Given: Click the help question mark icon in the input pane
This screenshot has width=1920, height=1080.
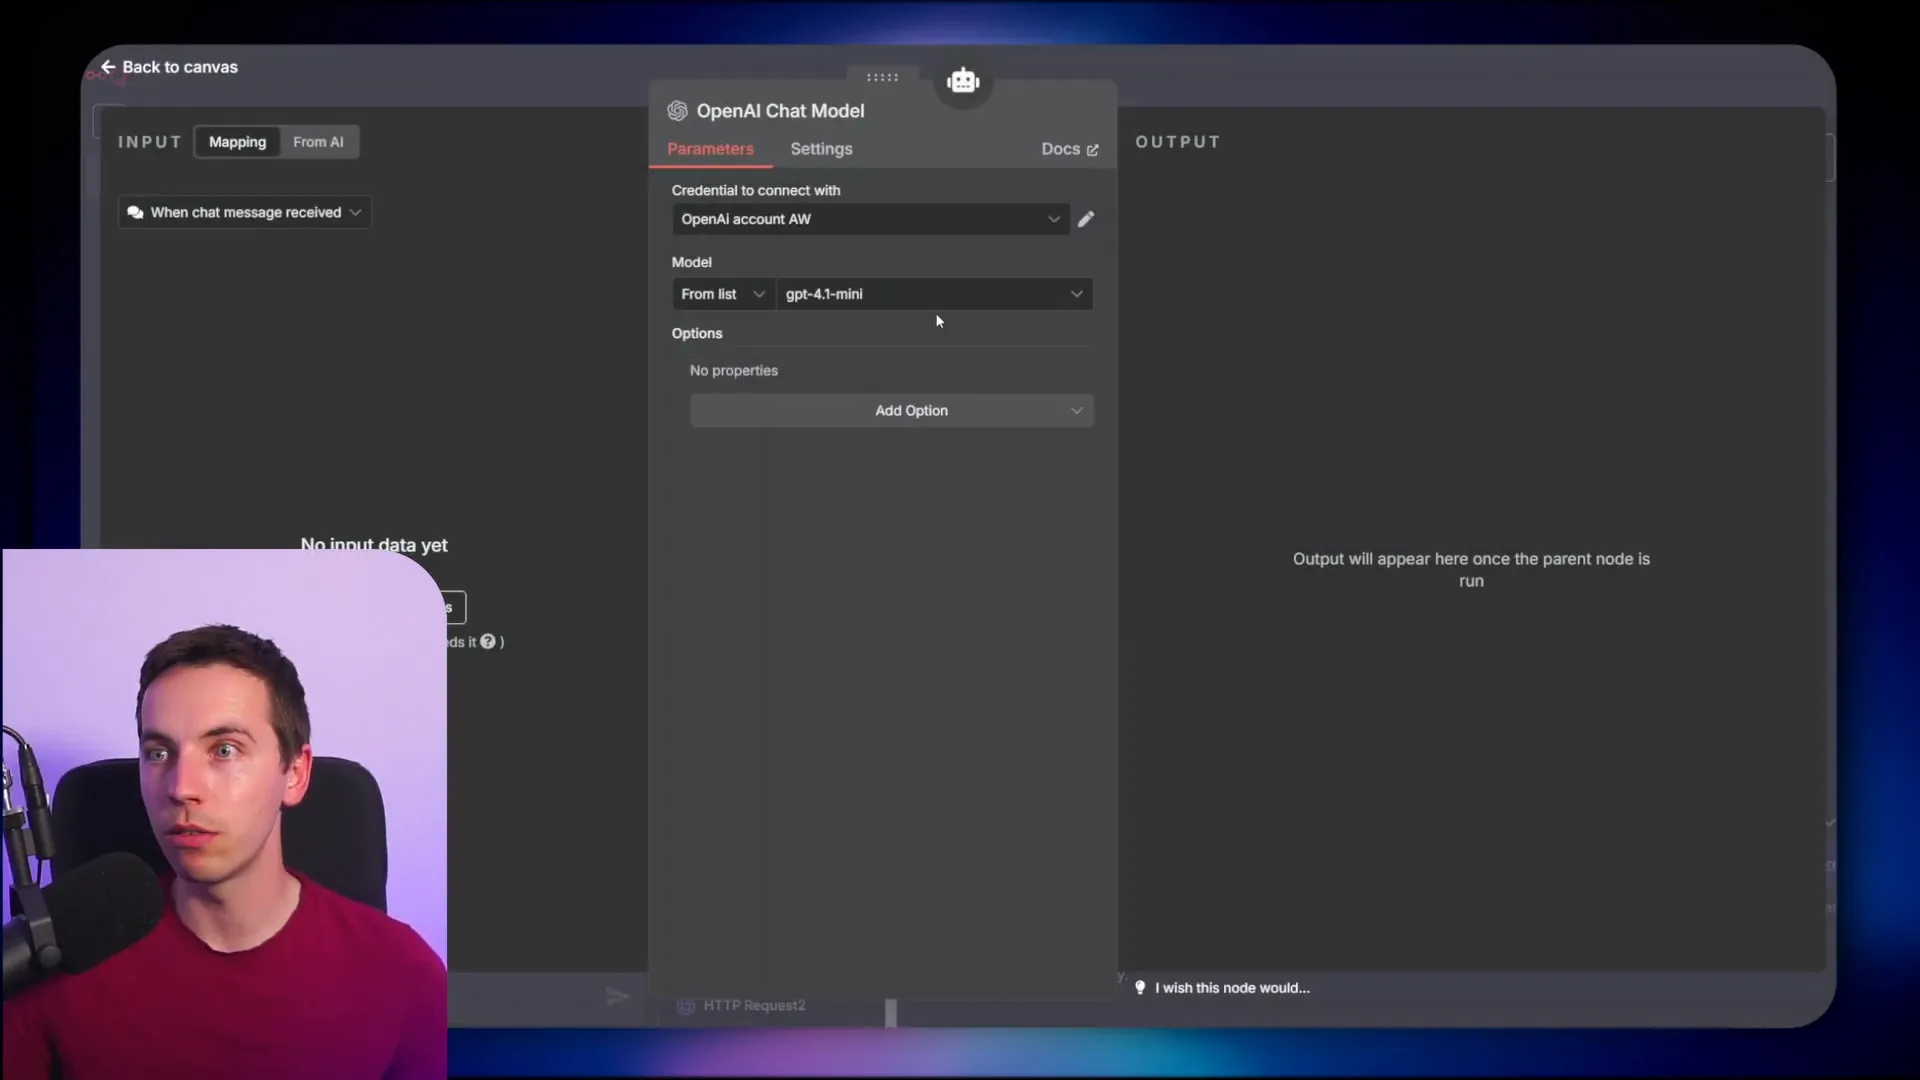Looking at the screenshot, I should (x=488, y=642).
